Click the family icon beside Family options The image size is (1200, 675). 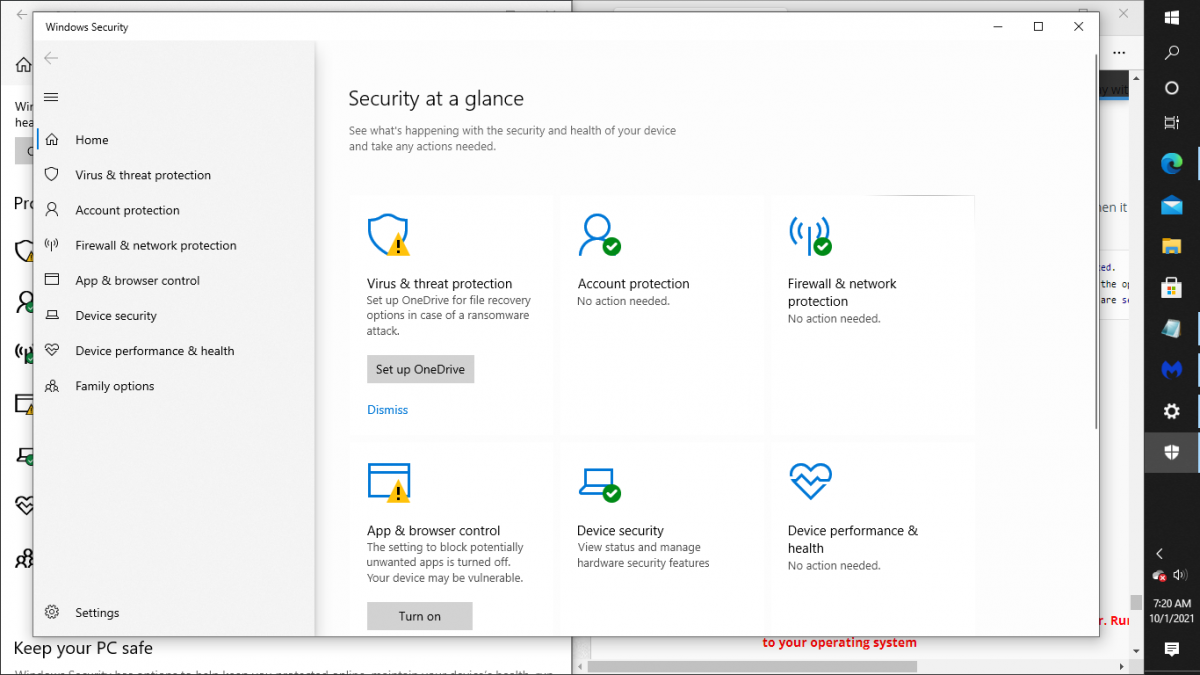pyautogui.click(x=52, y=386)
